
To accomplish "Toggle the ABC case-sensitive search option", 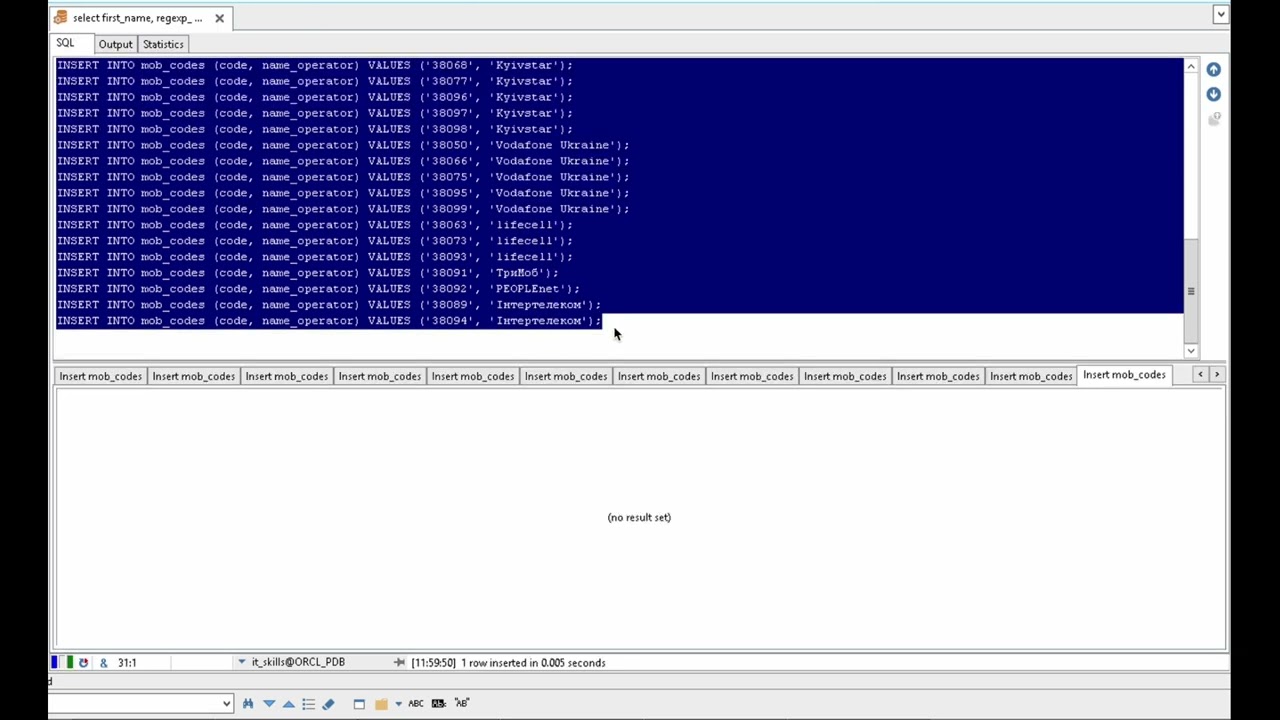I will coord(416,703).
